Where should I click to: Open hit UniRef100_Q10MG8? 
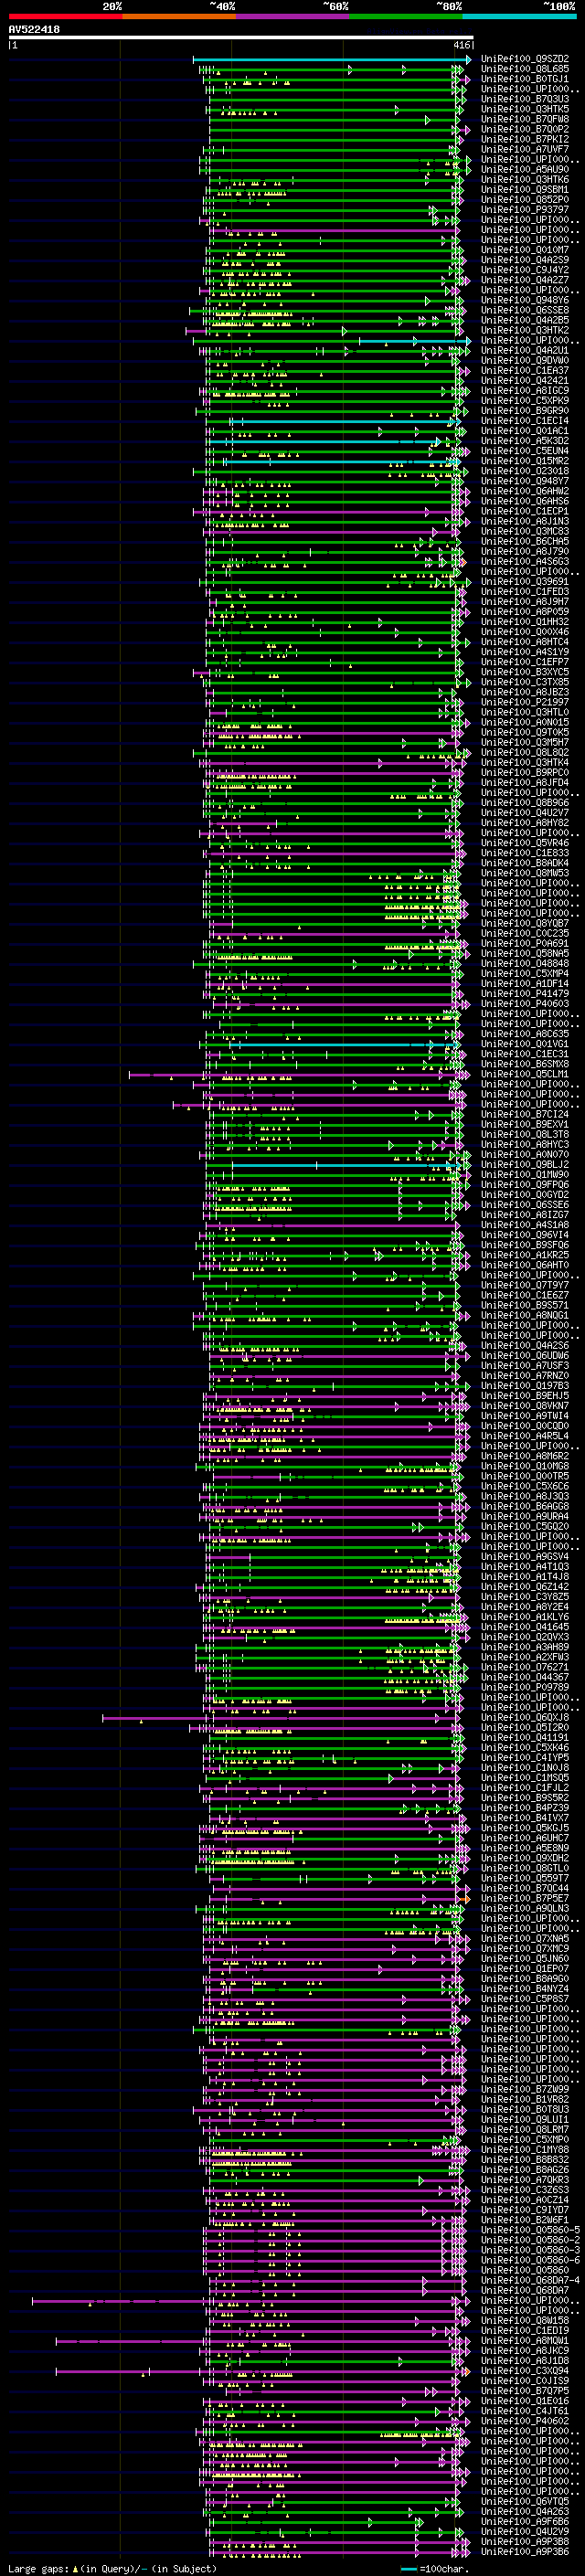point(525,1467)
